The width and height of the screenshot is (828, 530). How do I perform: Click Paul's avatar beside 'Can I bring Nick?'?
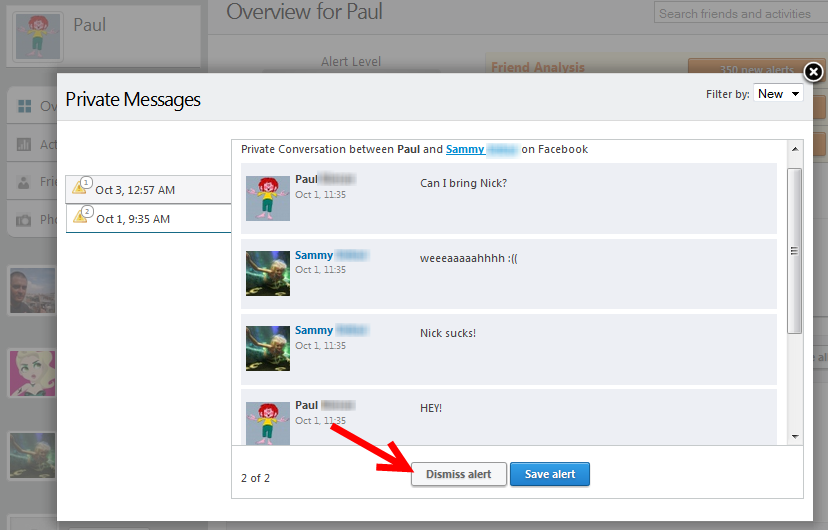tap(267, 198)
